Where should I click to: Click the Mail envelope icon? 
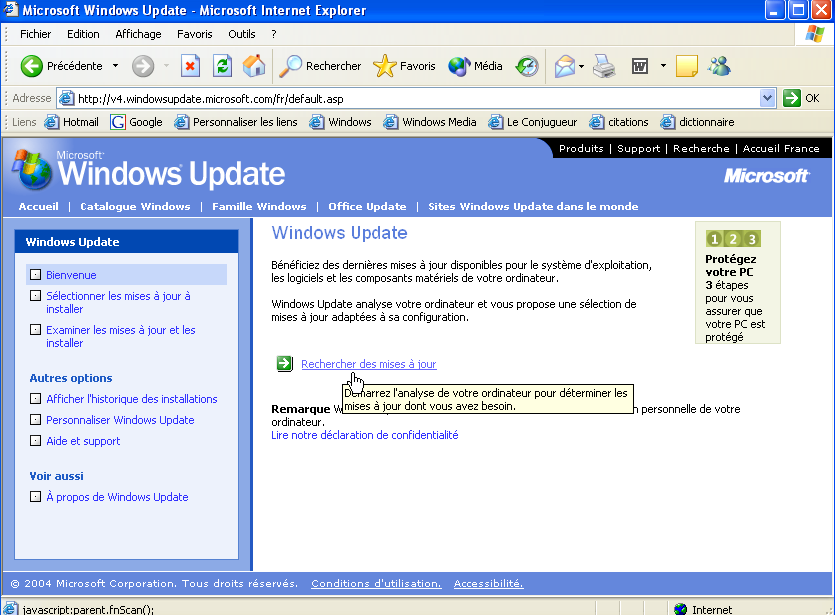(564, 66)
